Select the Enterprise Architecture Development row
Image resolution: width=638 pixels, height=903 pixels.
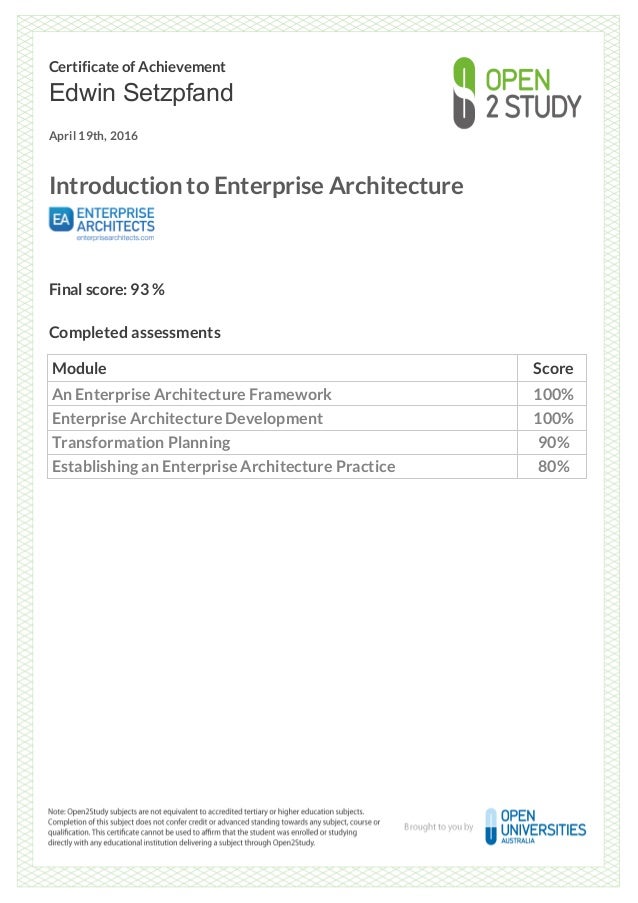[317, 418]
